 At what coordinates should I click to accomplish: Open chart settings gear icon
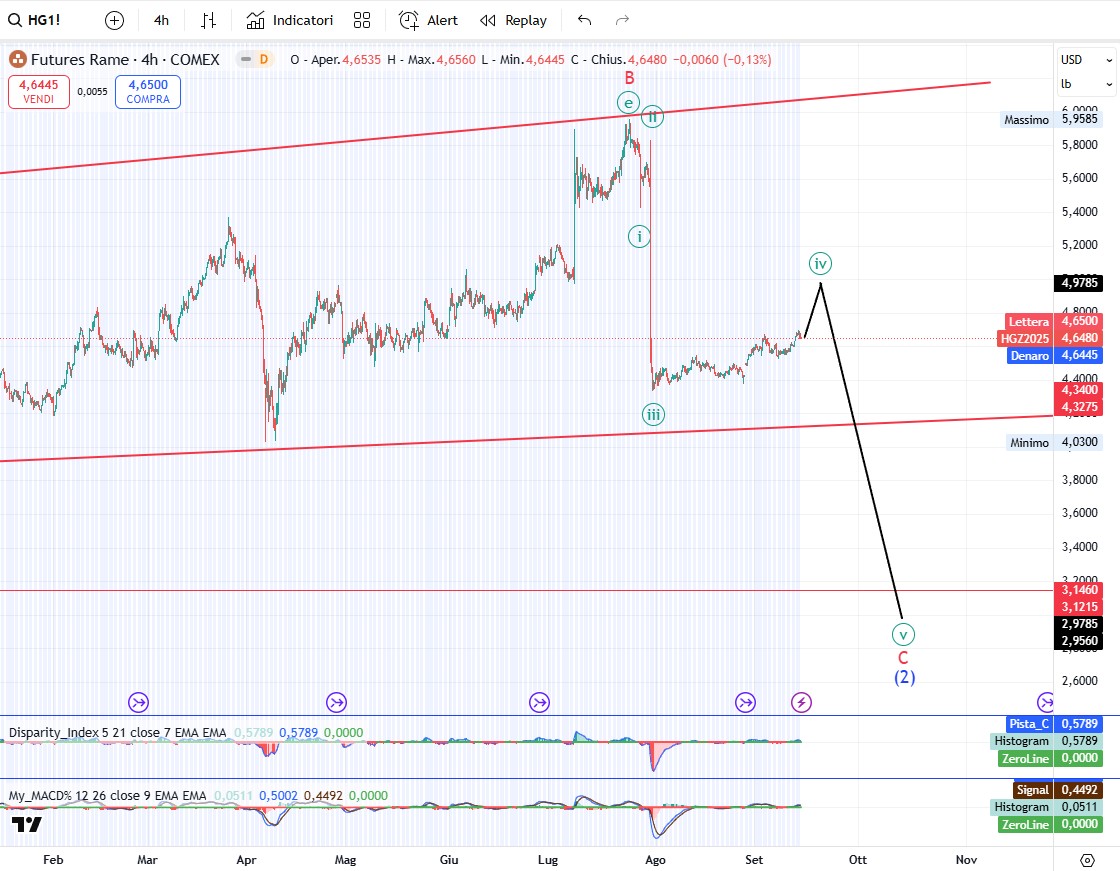click(x=1087, y=860)
